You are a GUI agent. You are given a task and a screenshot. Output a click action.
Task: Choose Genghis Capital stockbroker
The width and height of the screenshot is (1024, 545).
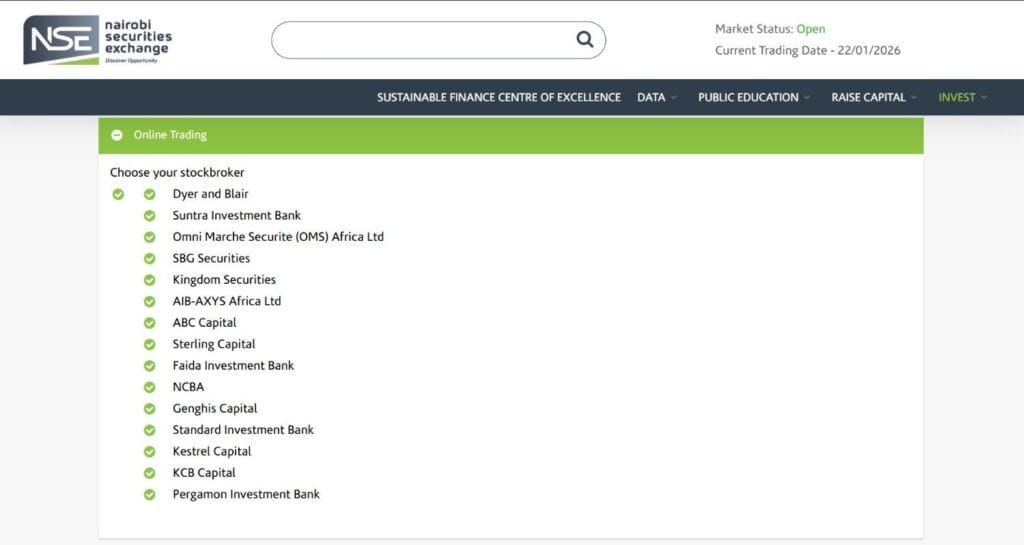[x=215, y=409]
